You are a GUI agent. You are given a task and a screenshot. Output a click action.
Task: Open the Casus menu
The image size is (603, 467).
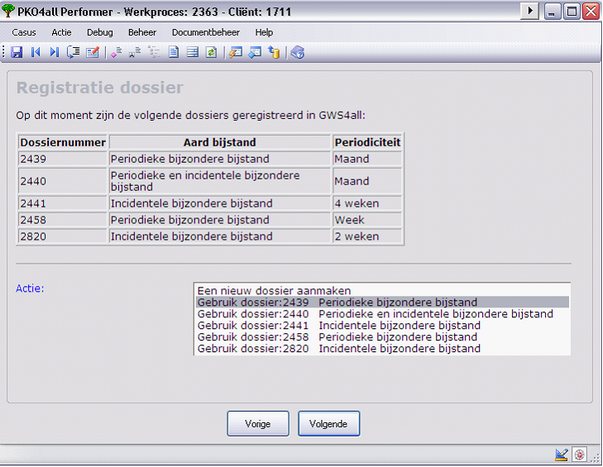[x=24, y=33]
